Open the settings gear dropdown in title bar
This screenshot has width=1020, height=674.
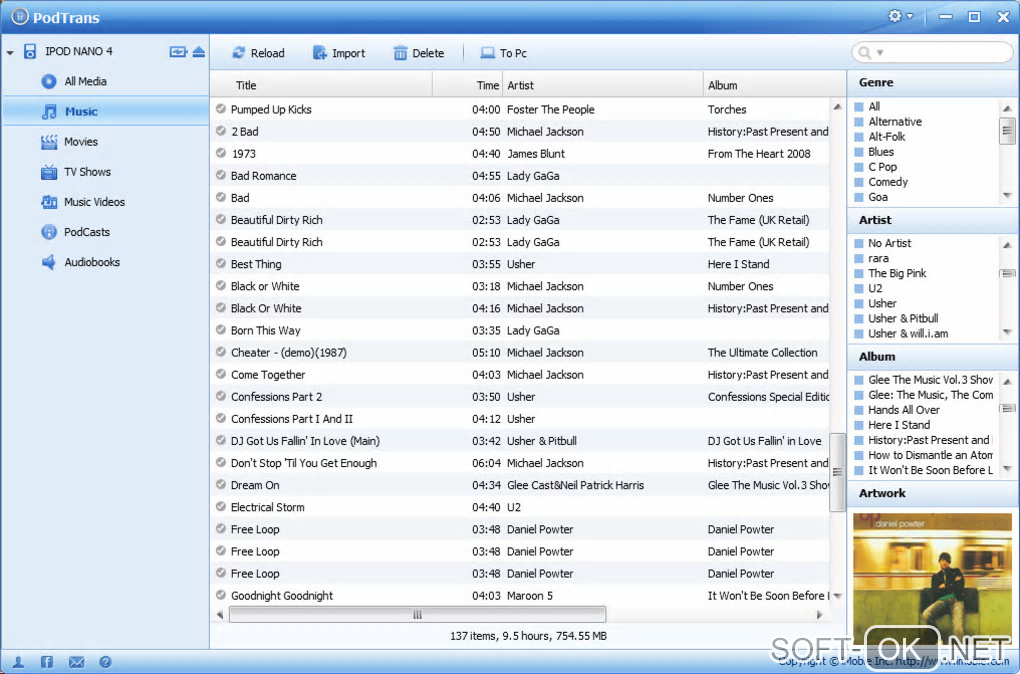tap(901, 16)
